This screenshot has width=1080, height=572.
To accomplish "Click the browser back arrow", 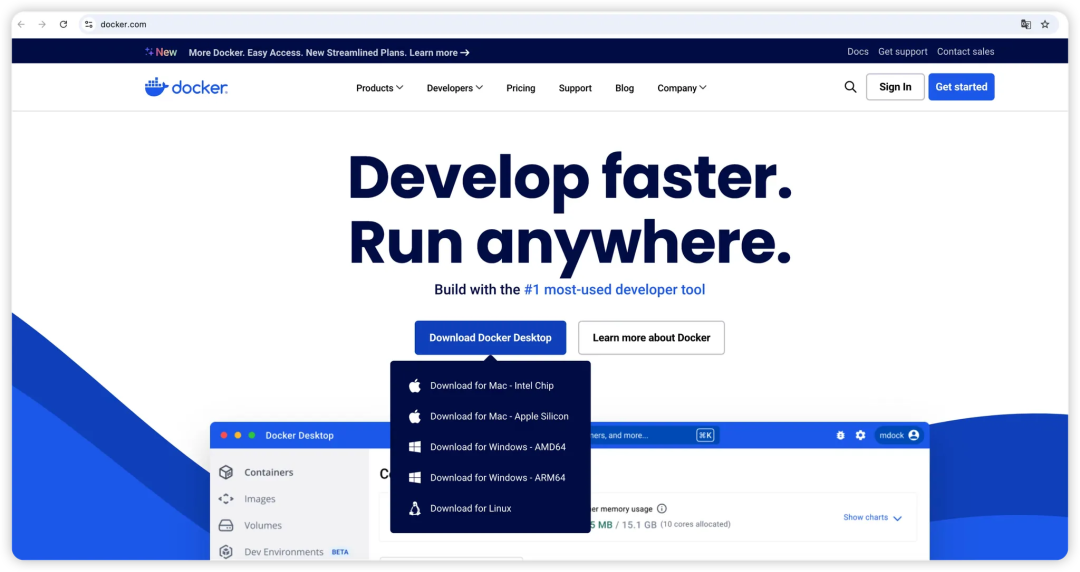I will (21, 24).
